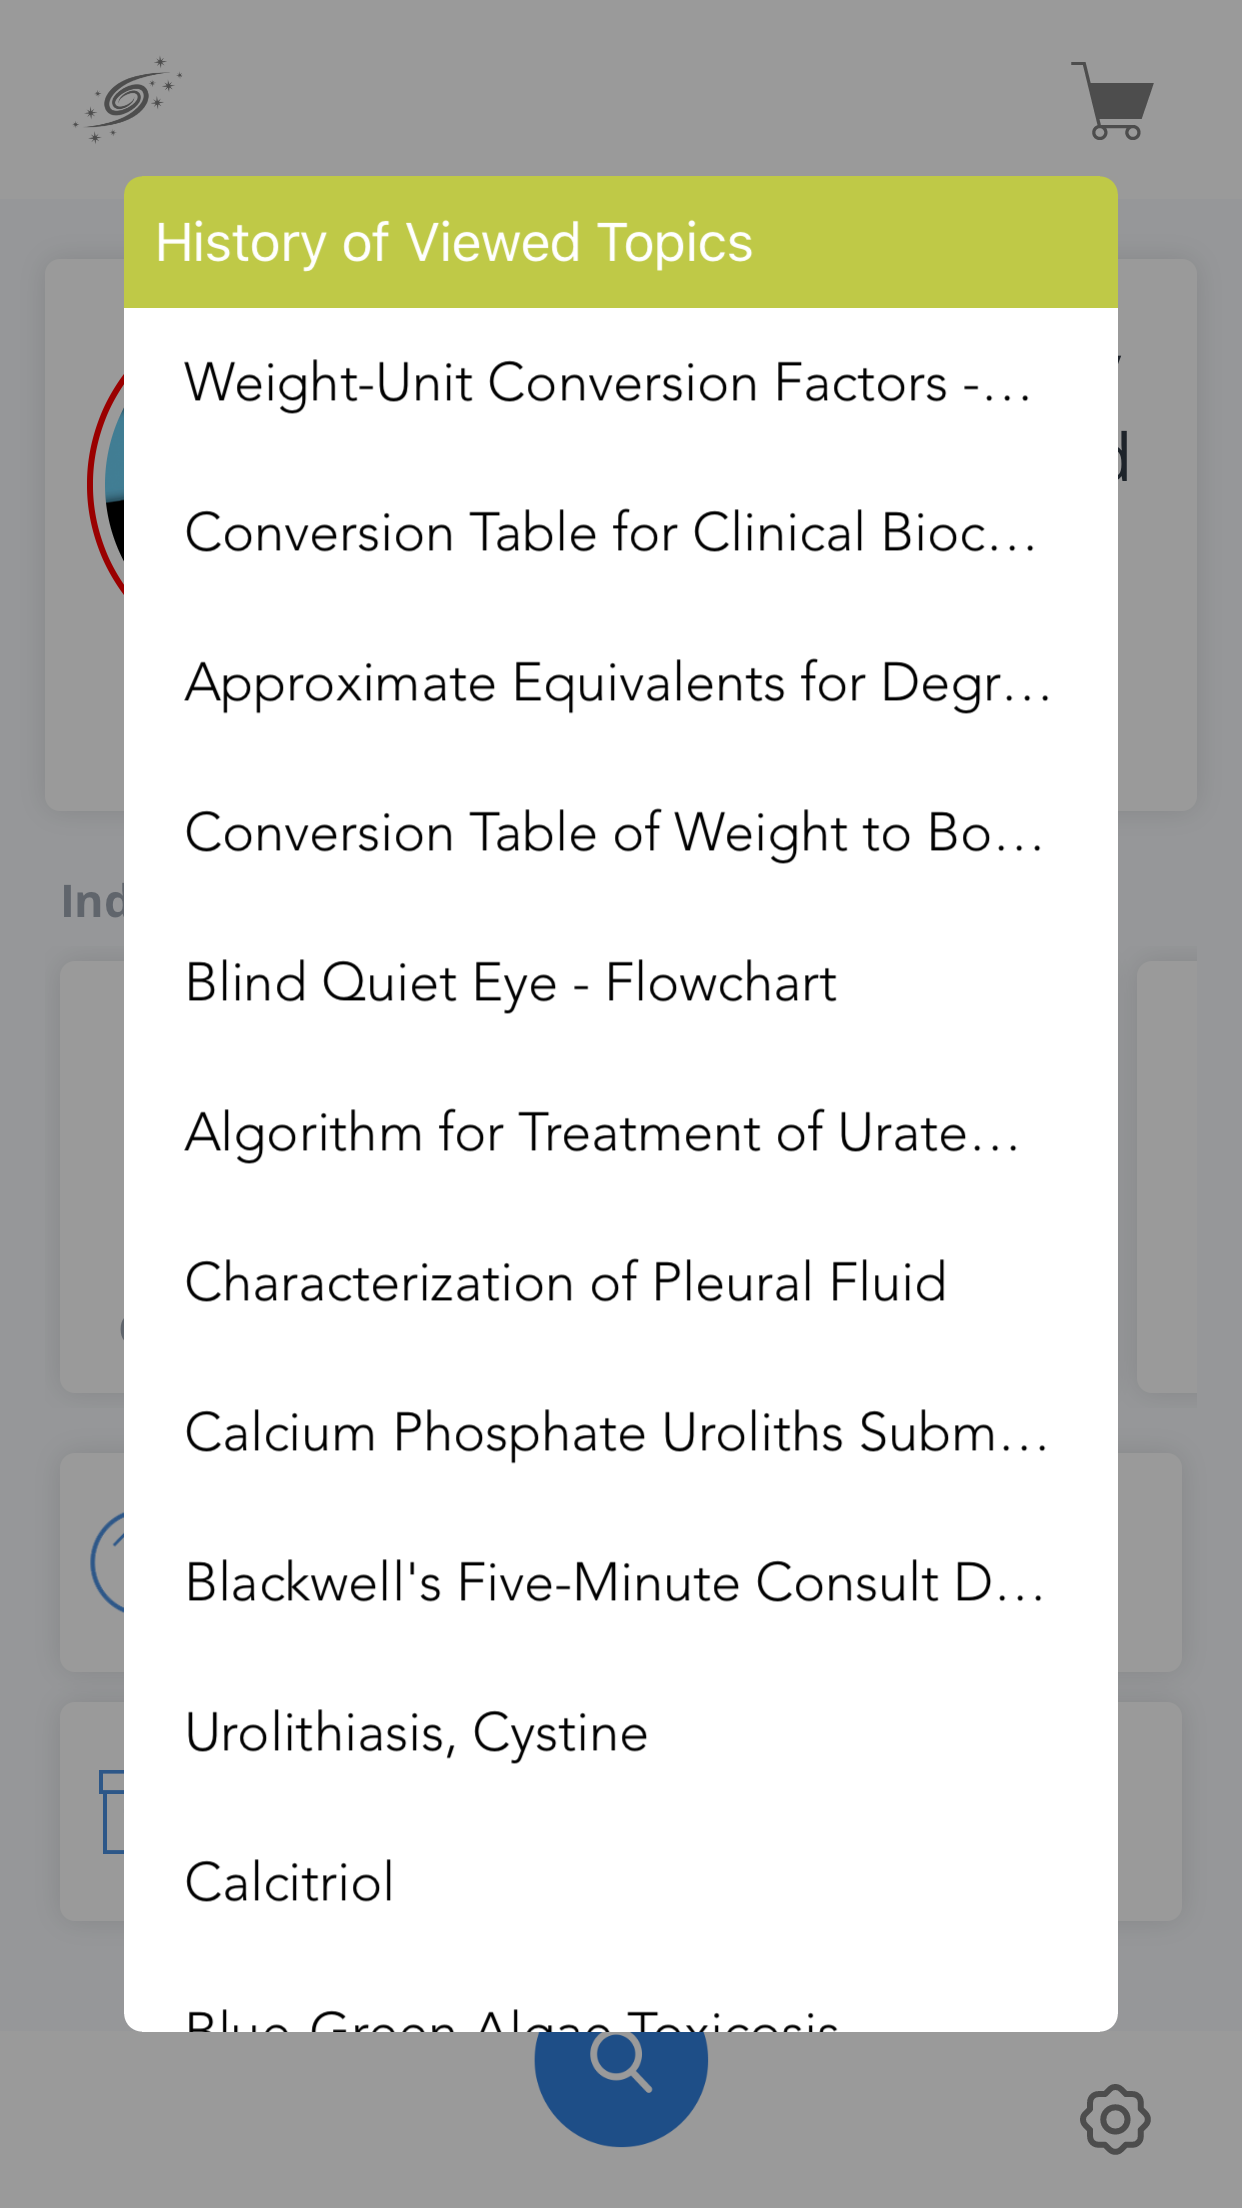Open the shopping cart icon
This screenshot has width=1242, height=2208.
click(1114, 102)
